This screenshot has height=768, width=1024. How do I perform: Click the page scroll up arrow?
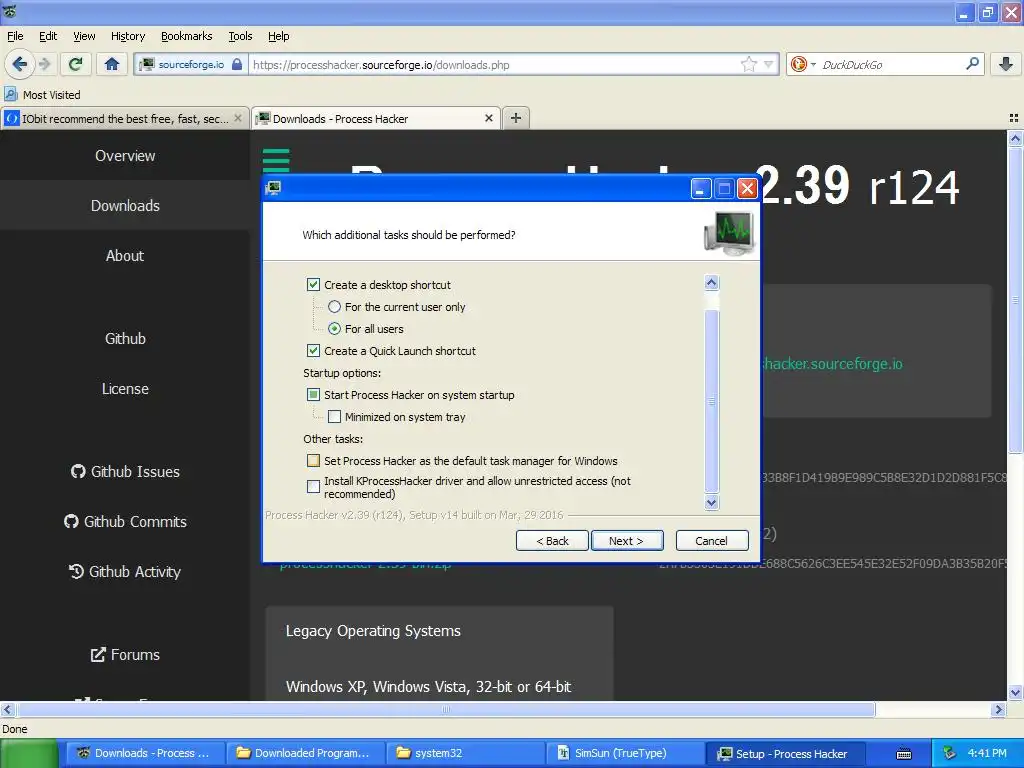[x=1015, y=138]
